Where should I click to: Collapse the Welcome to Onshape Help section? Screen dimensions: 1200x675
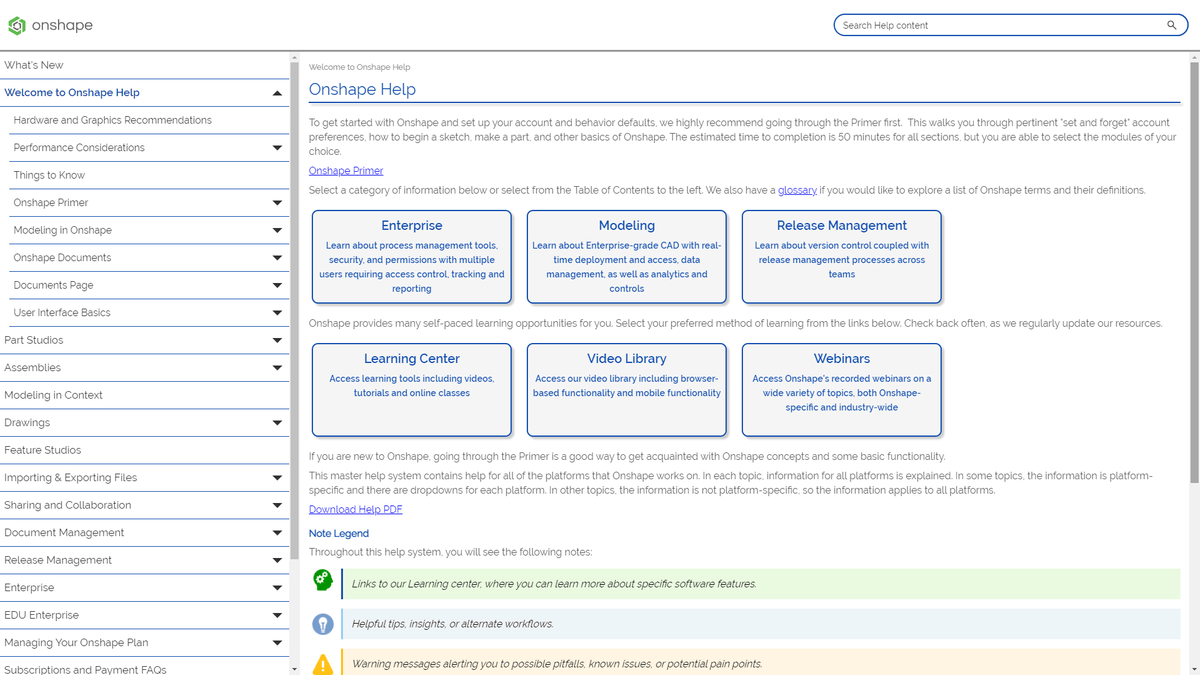click(x=277, y=93)
